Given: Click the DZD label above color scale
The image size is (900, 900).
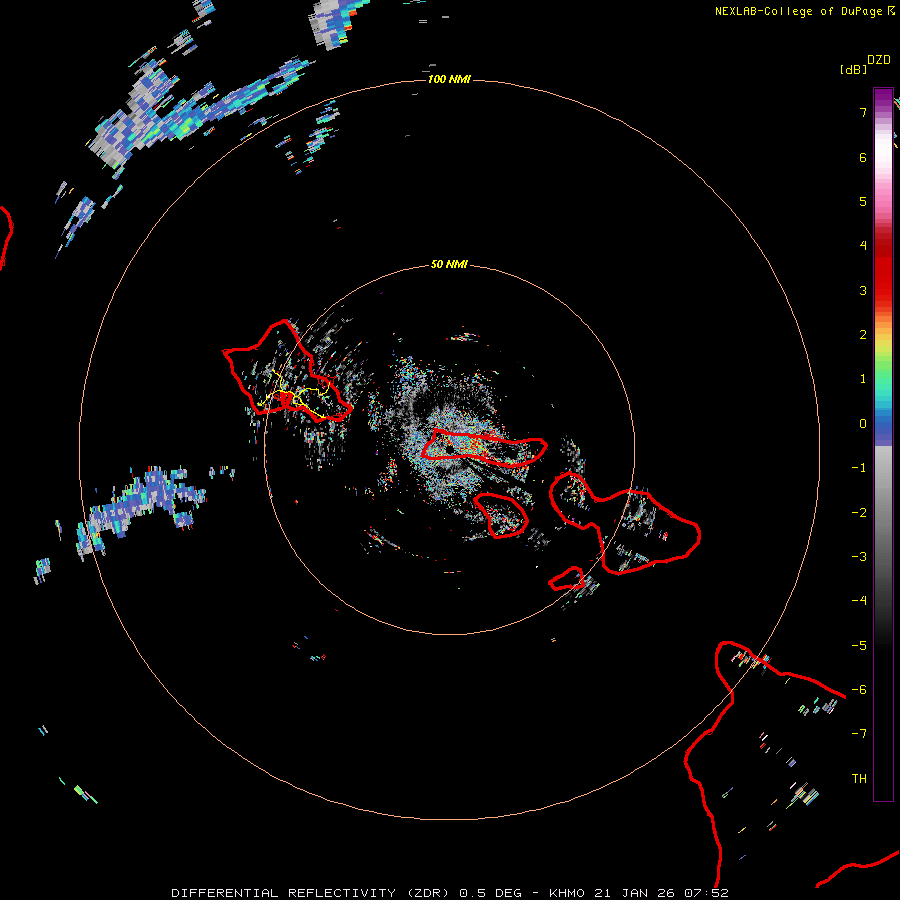Looking at the screenshot, I should click(x=879, y=60).
